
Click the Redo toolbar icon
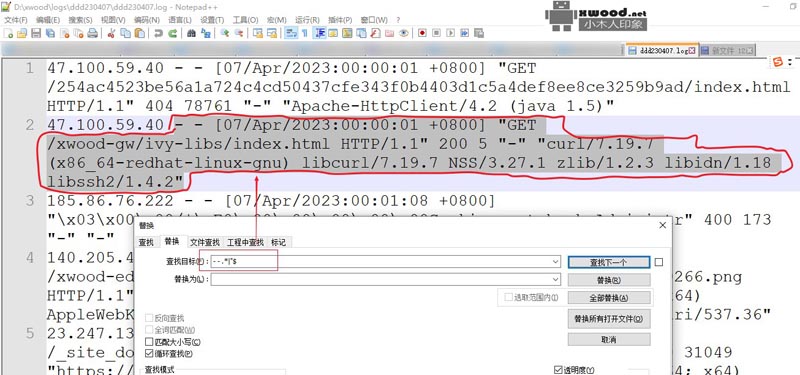pos(172,33)
